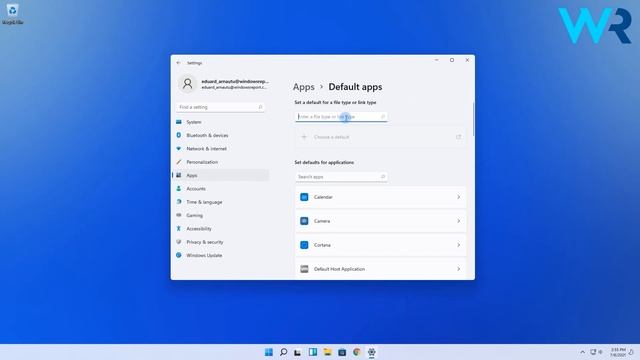
Task: Show hidden system tray icons
Action: (x=582, y=352)
